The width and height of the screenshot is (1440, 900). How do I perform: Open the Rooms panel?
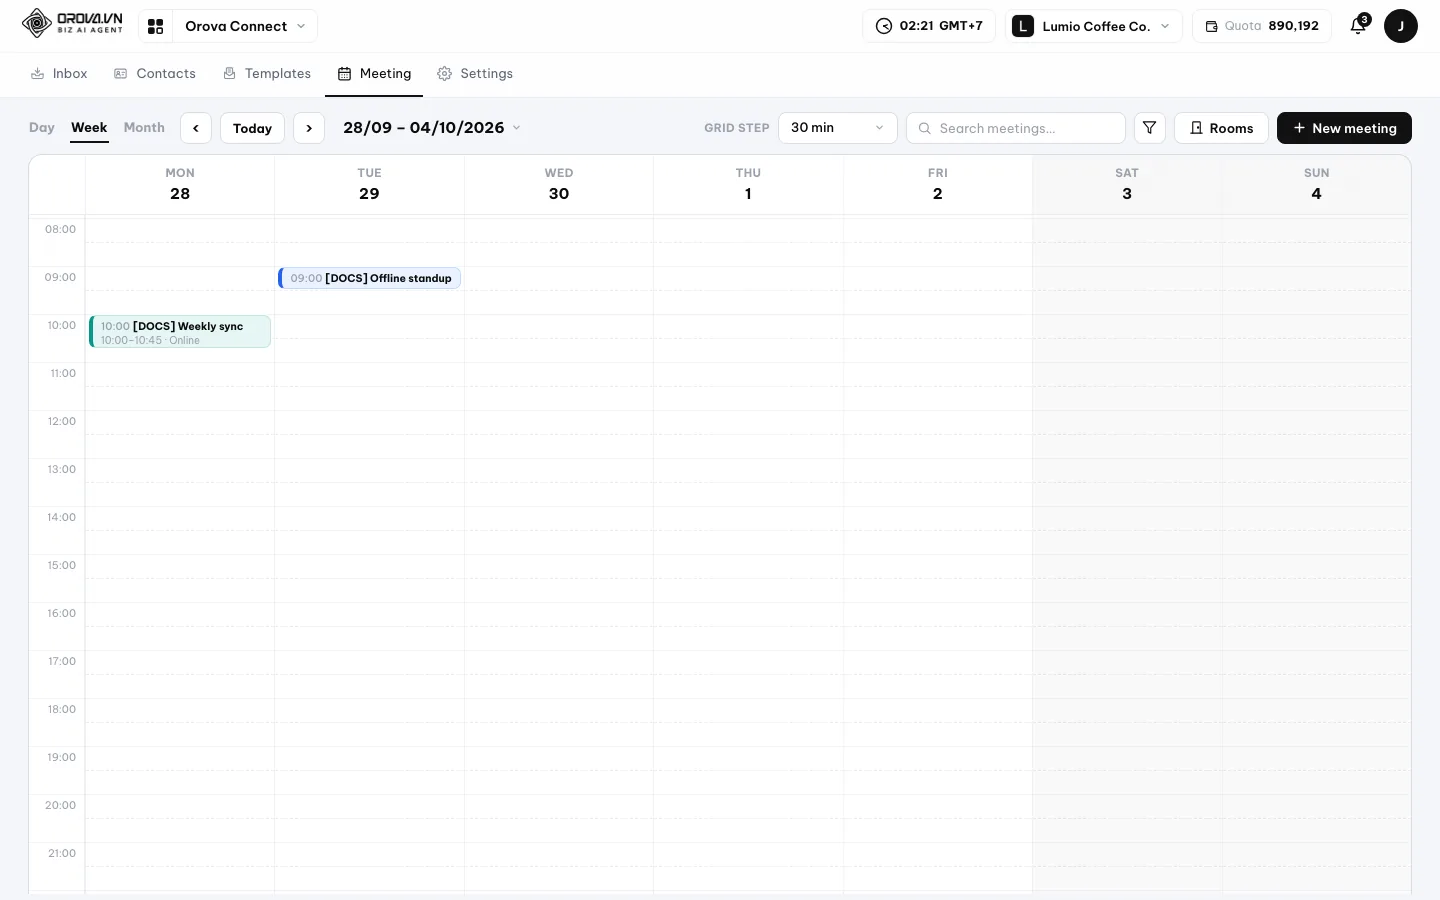[1221, 128]
